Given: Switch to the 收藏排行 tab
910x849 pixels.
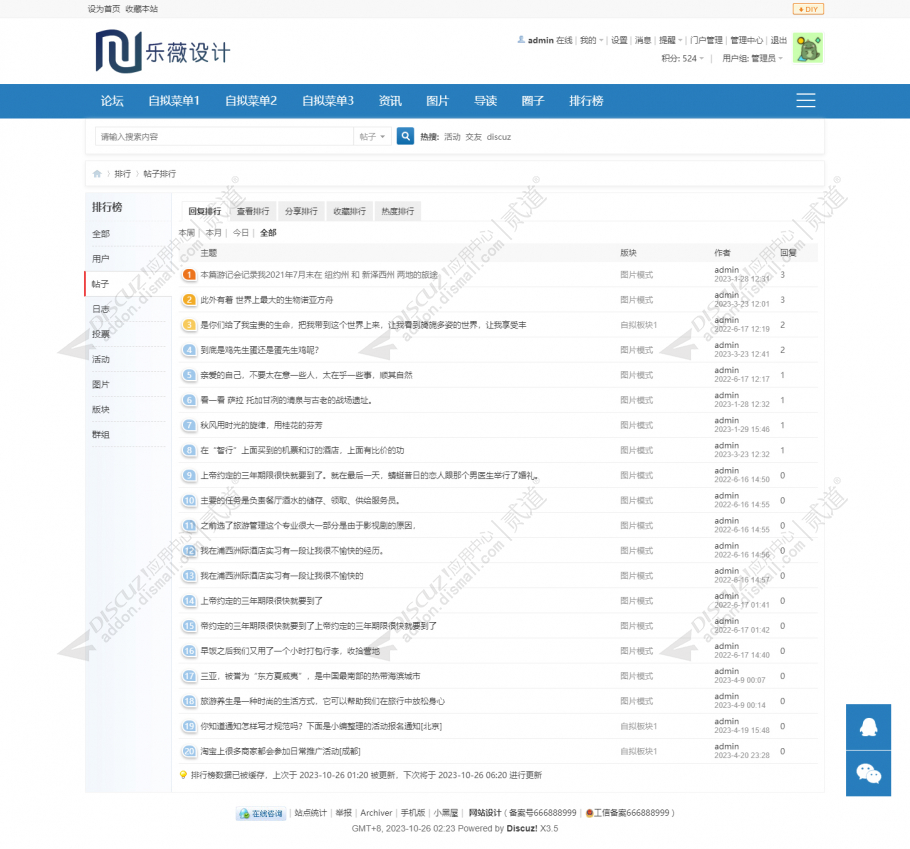Looking at the screenshot, I should tap(349, 211).
